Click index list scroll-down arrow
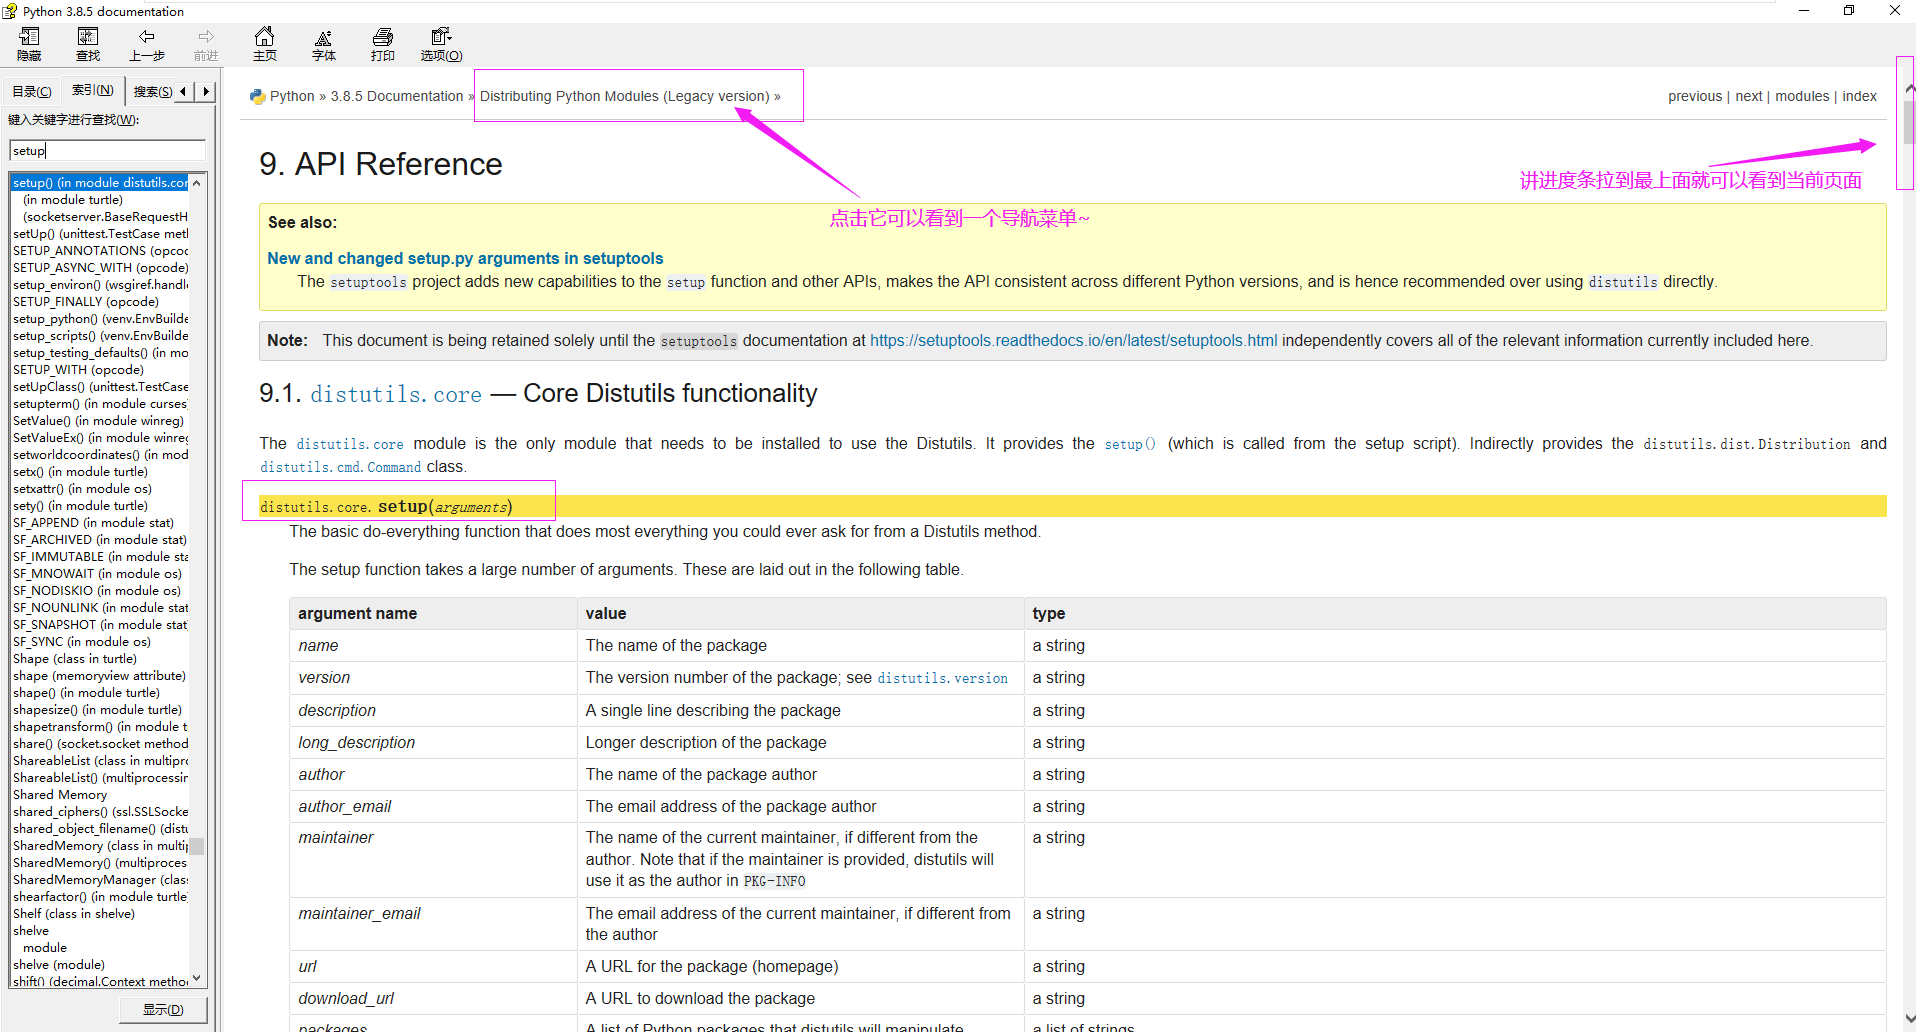Screen dimensions: 1916x1032 (197, 978)
